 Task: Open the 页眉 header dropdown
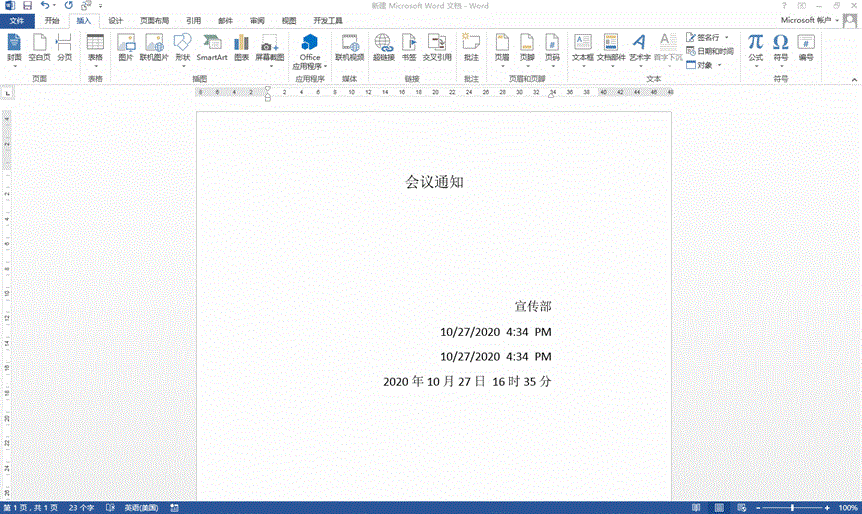501,50
